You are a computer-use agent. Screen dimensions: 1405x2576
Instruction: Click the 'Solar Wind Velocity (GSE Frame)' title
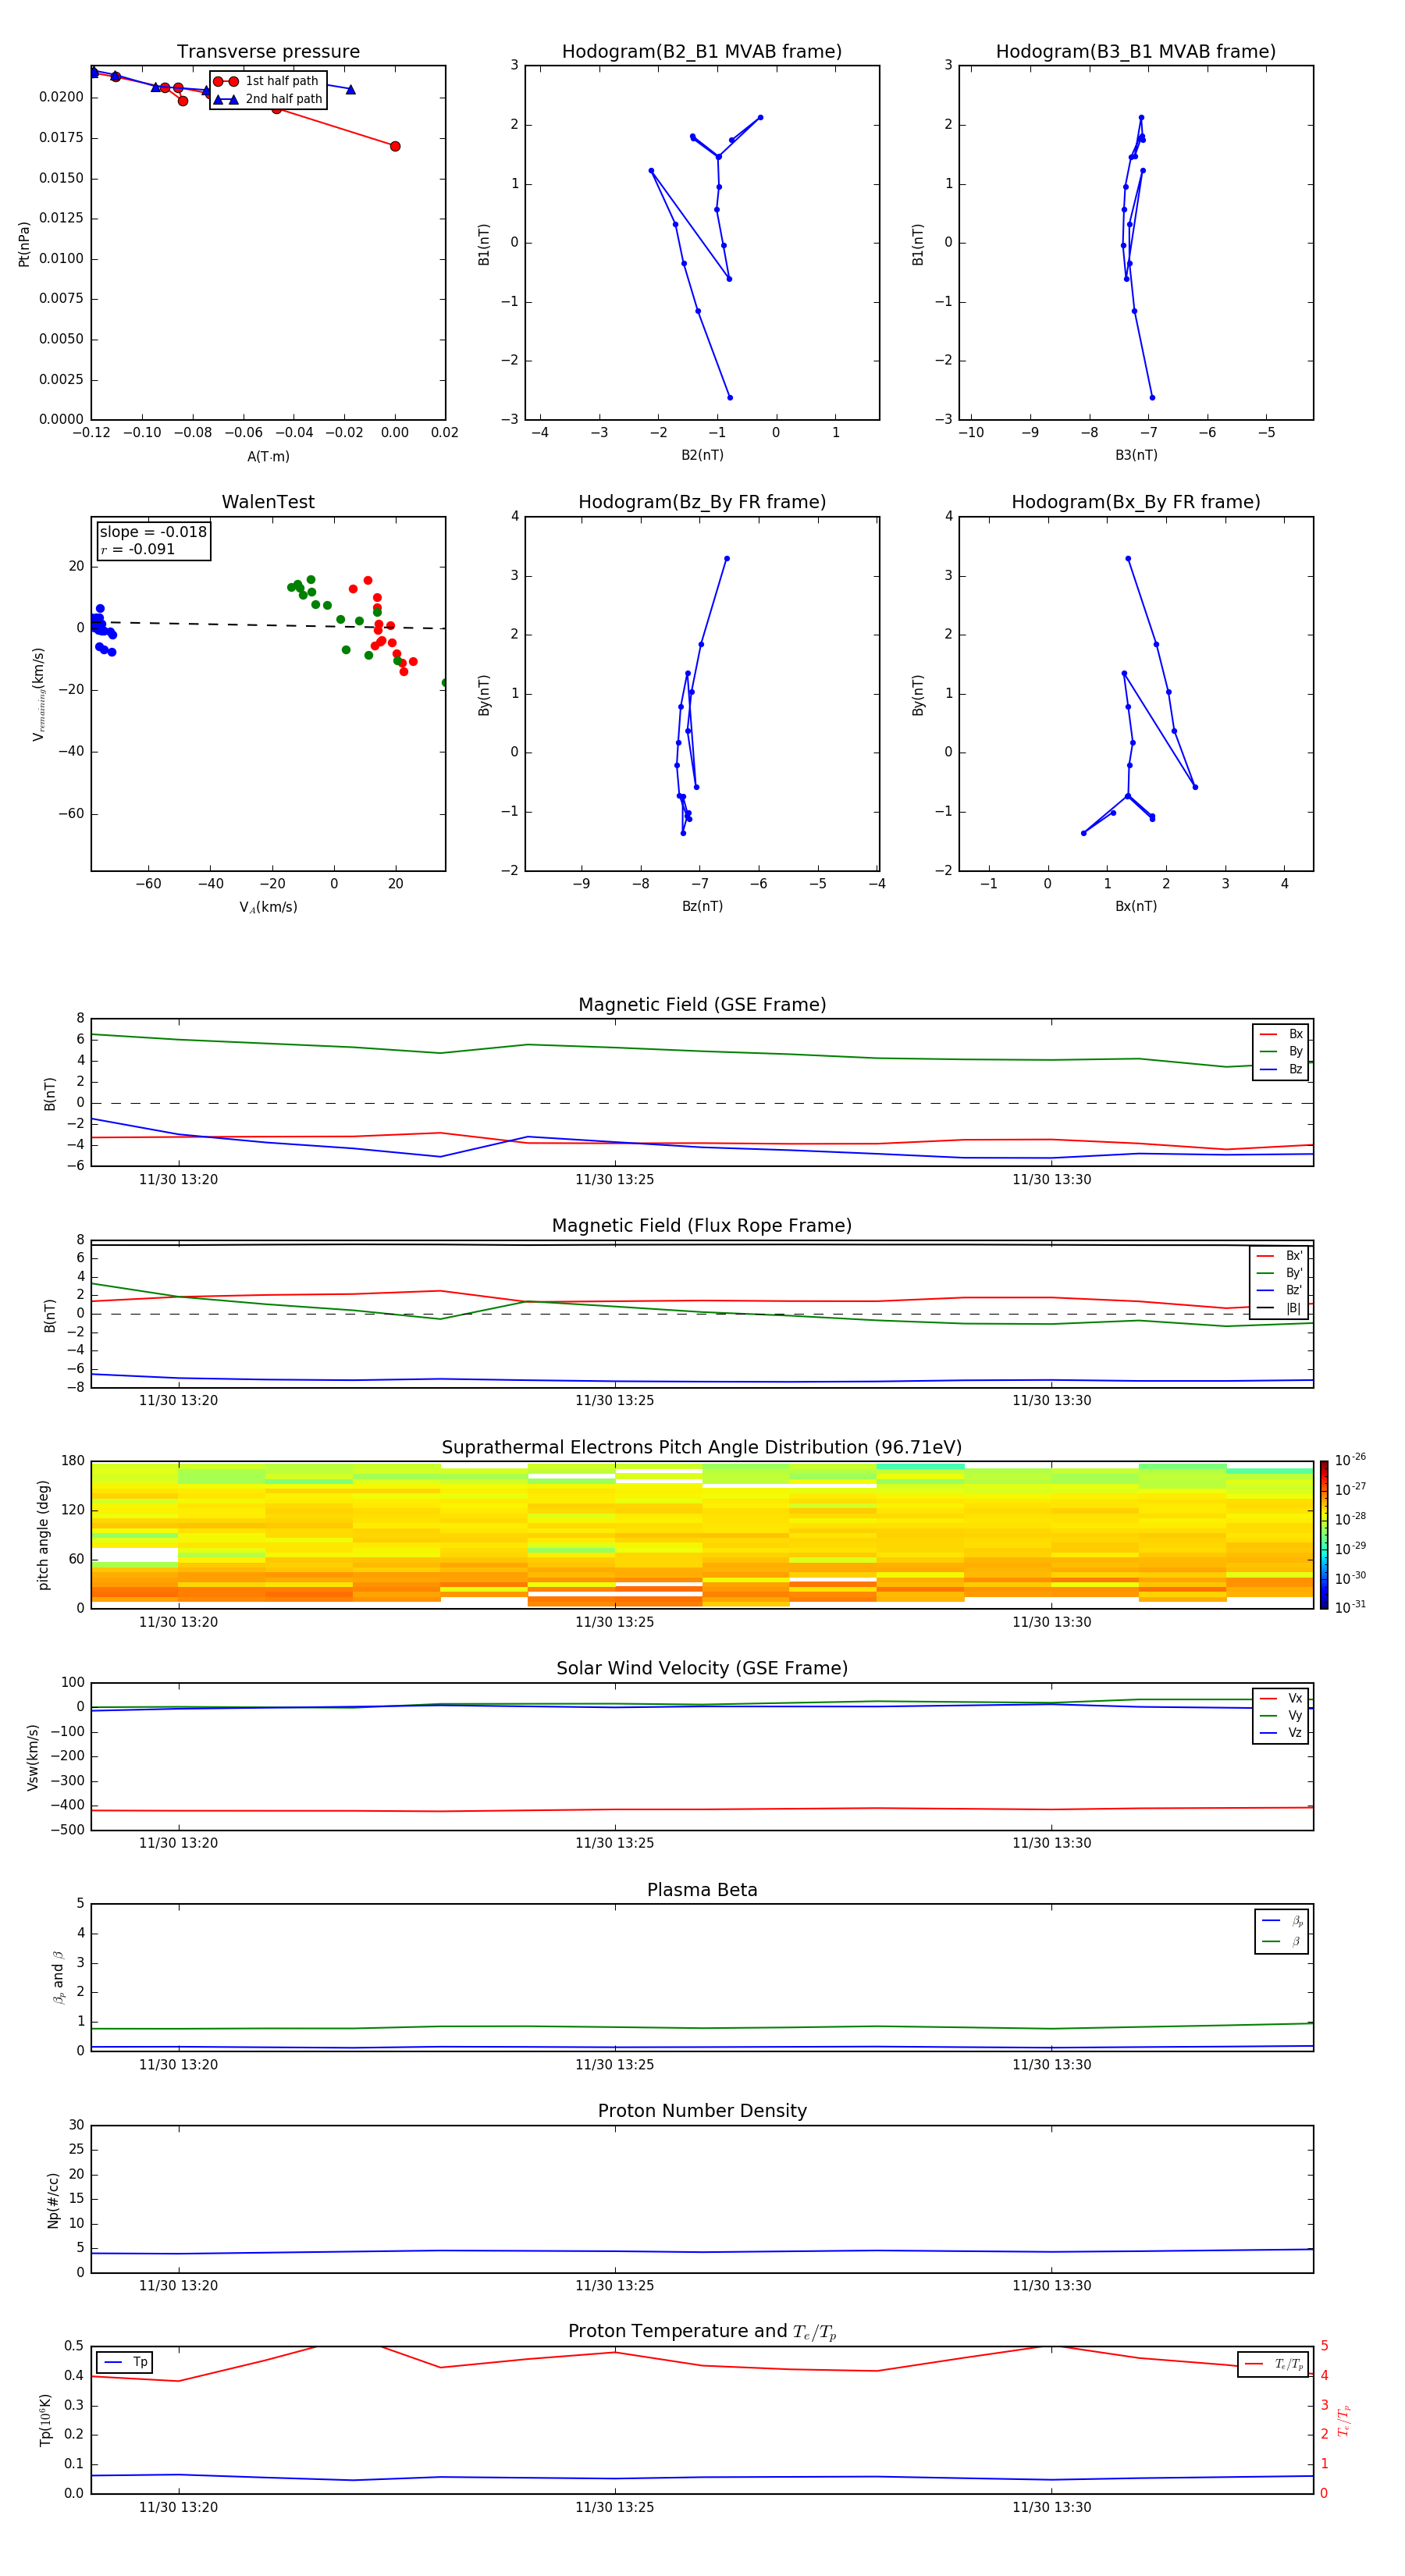pyautogui.click(x=702, y=1668)
